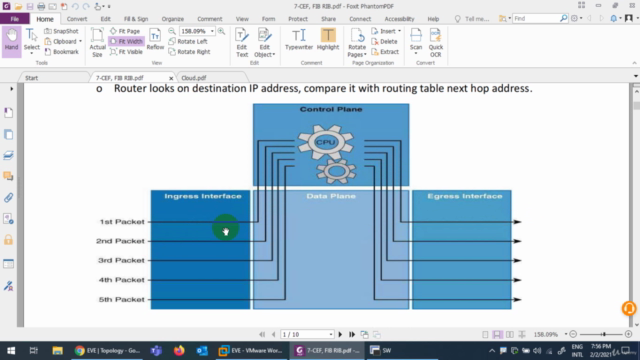Screen dimensions: 640x360
Task: Expand the Clipboard dropdown
Action: click(x=80, y=41)
